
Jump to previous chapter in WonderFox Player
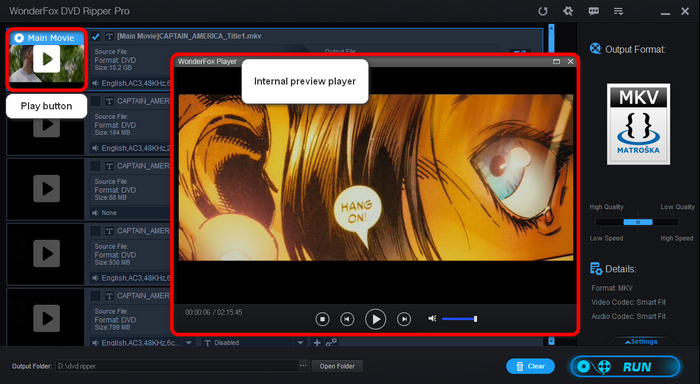pos(347,319)
